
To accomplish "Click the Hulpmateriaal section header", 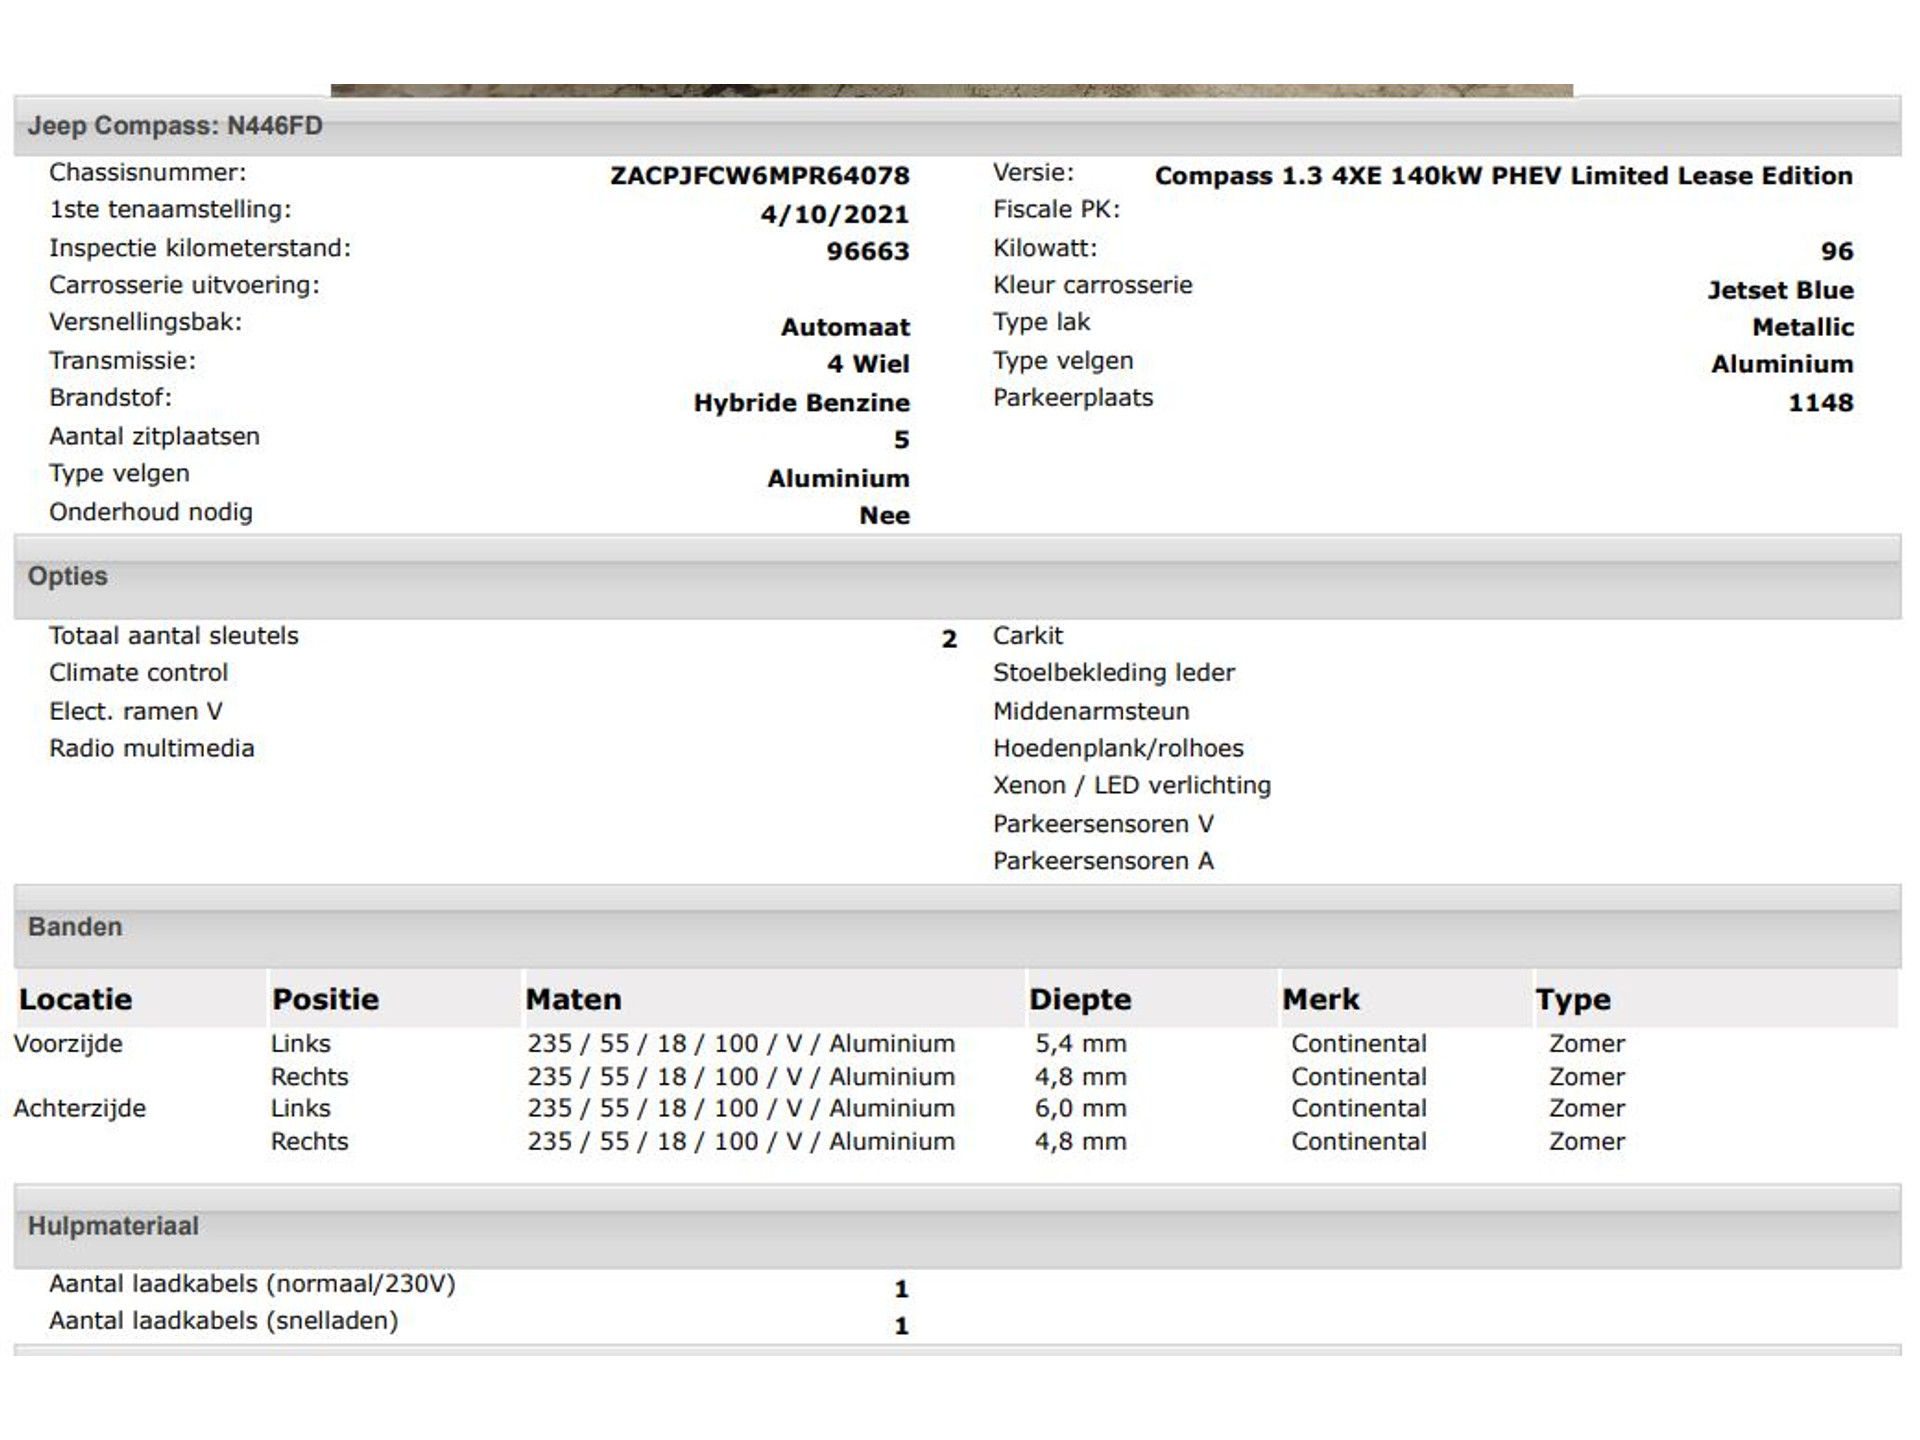I will 113,1226.
